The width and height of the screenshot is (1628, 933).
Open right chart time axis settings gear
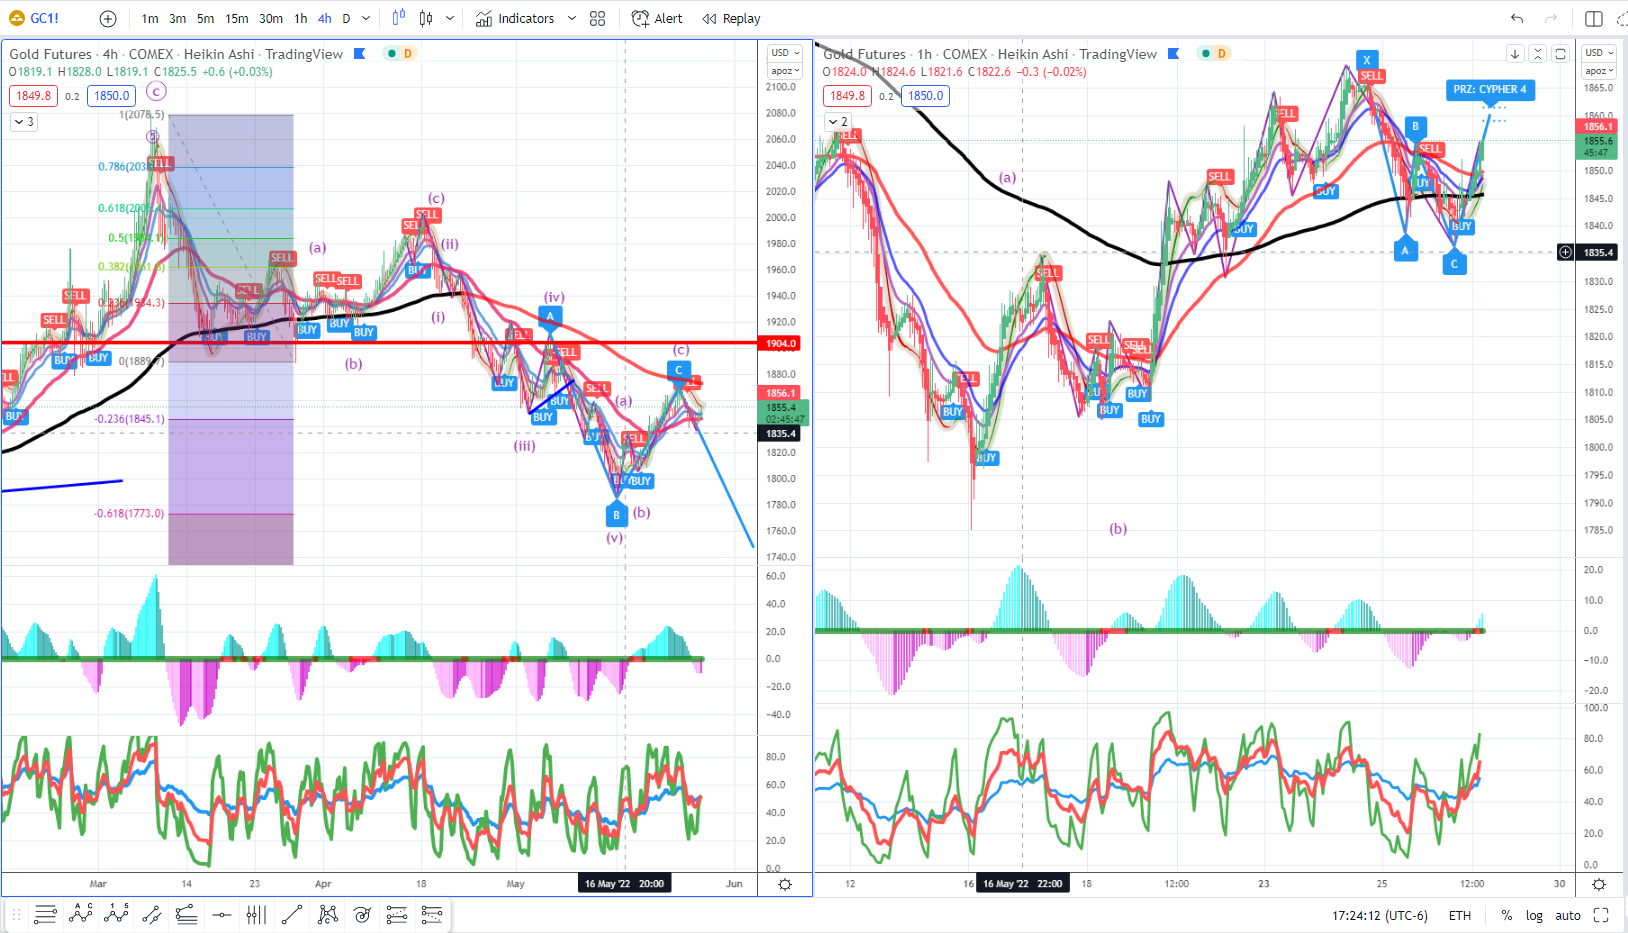tap(1599, 884)
